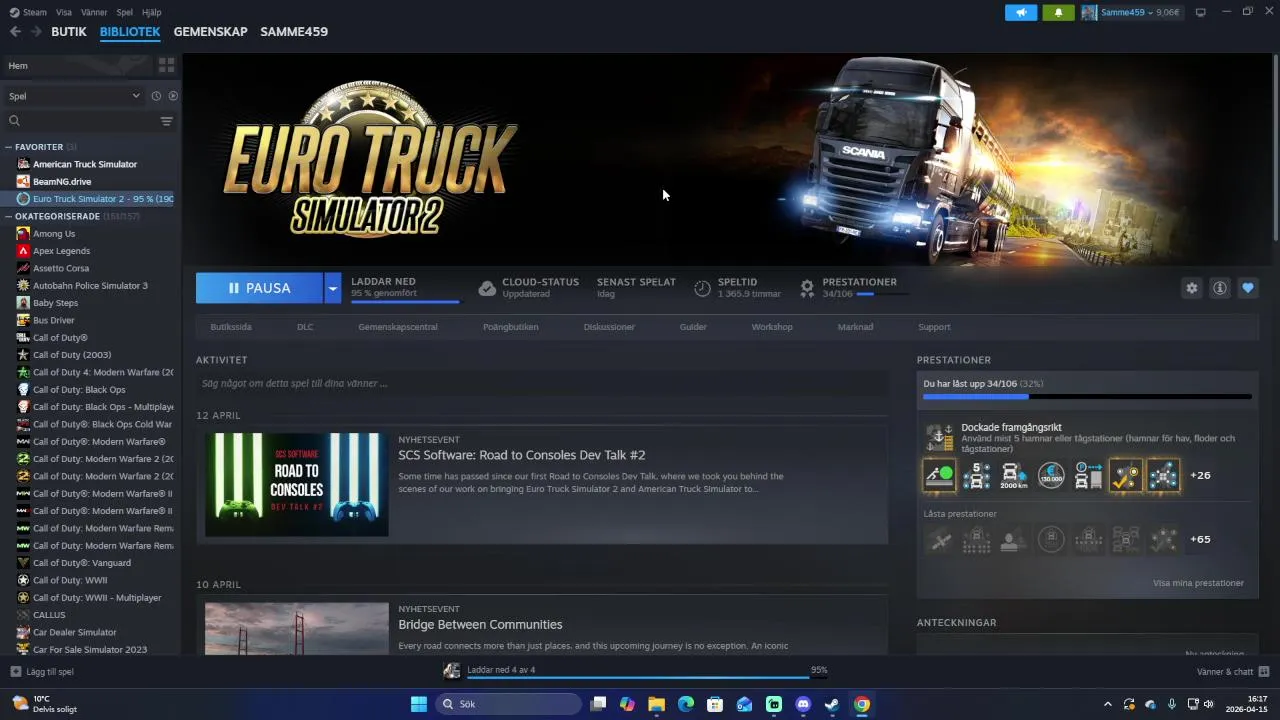
Task: Click Visa mina prestationer link
Action: [x=1198, y=583]
